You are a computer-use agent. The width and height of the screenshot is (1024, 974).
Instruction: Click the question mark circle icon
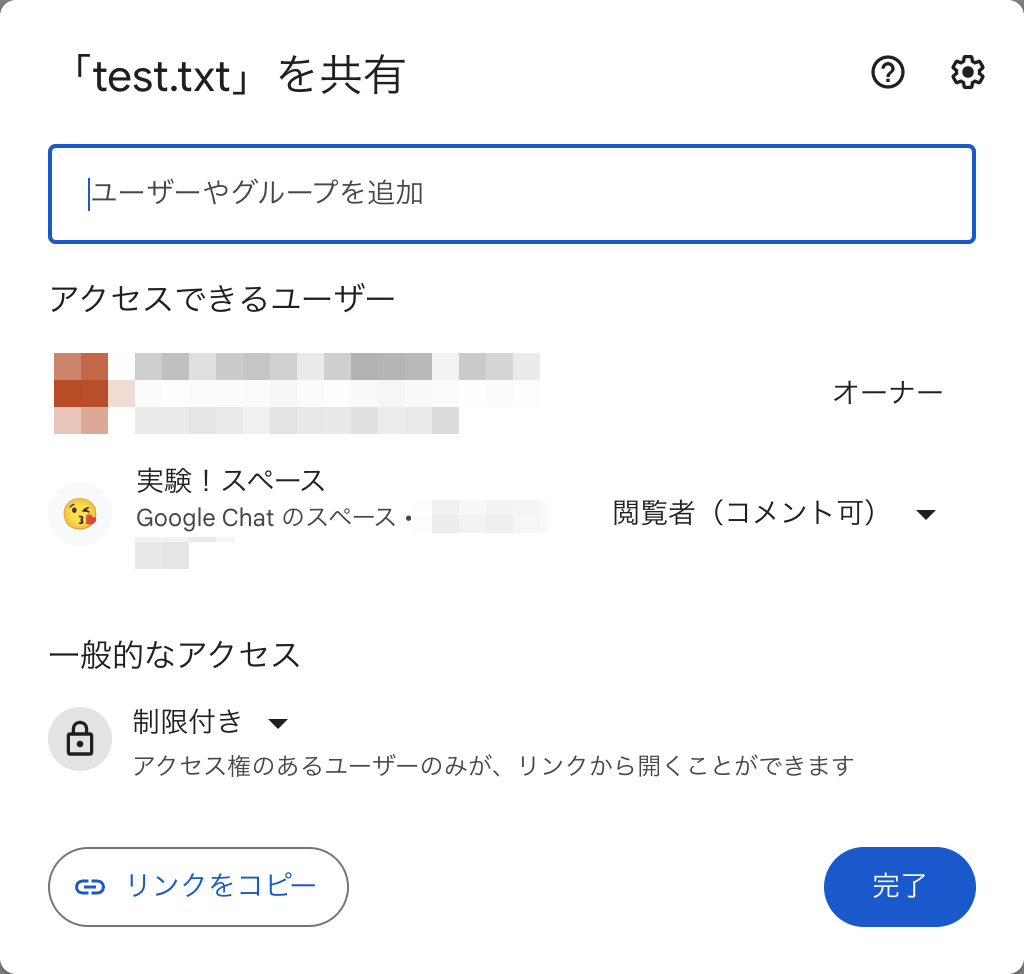coord(886,73)
